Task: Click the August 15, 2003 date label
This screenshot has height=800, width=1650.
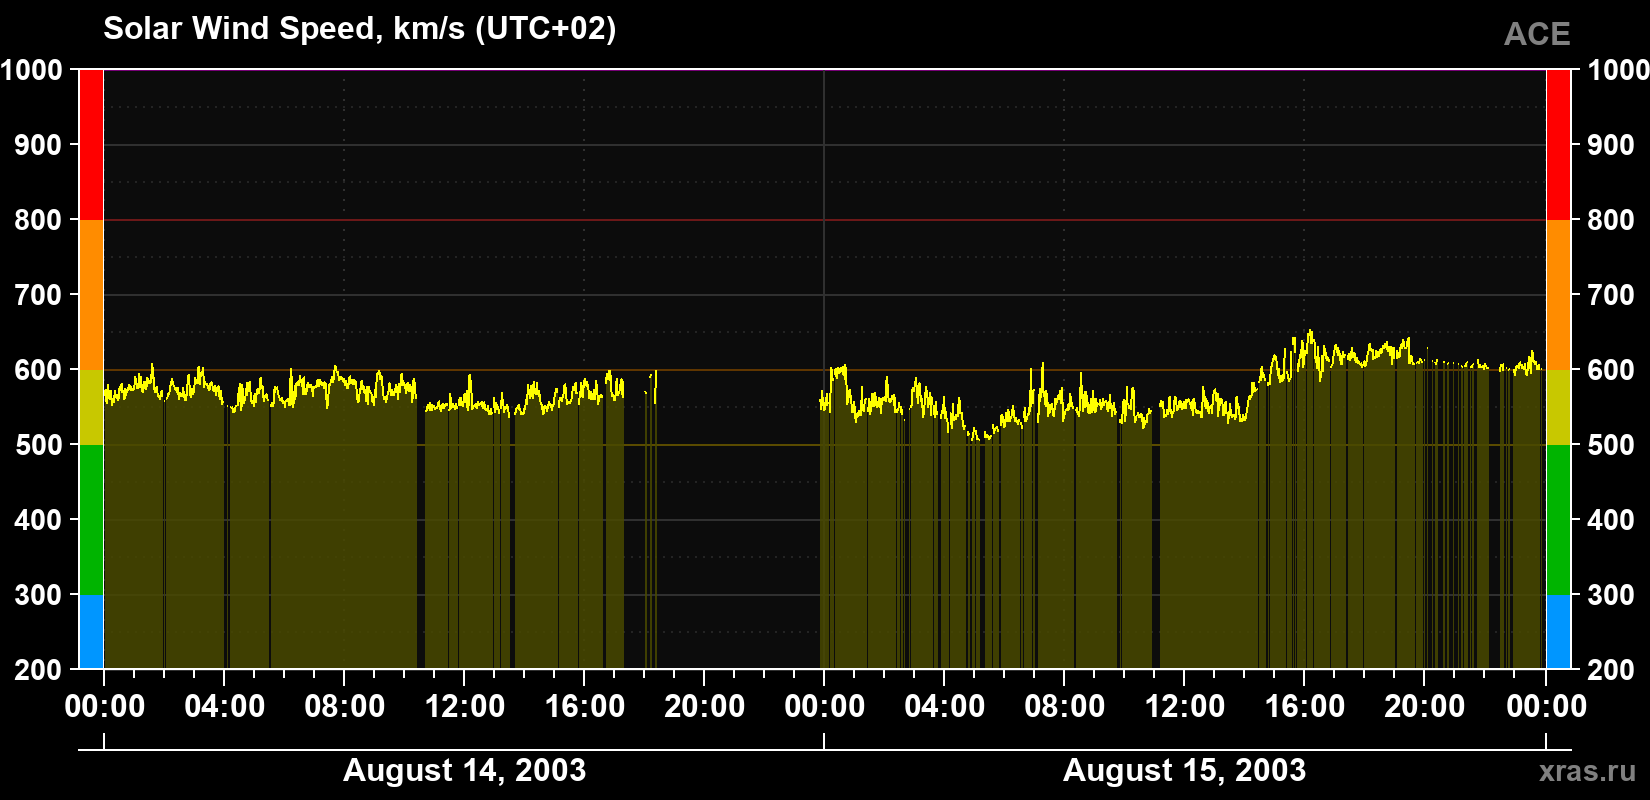Action: [1184, 770]
